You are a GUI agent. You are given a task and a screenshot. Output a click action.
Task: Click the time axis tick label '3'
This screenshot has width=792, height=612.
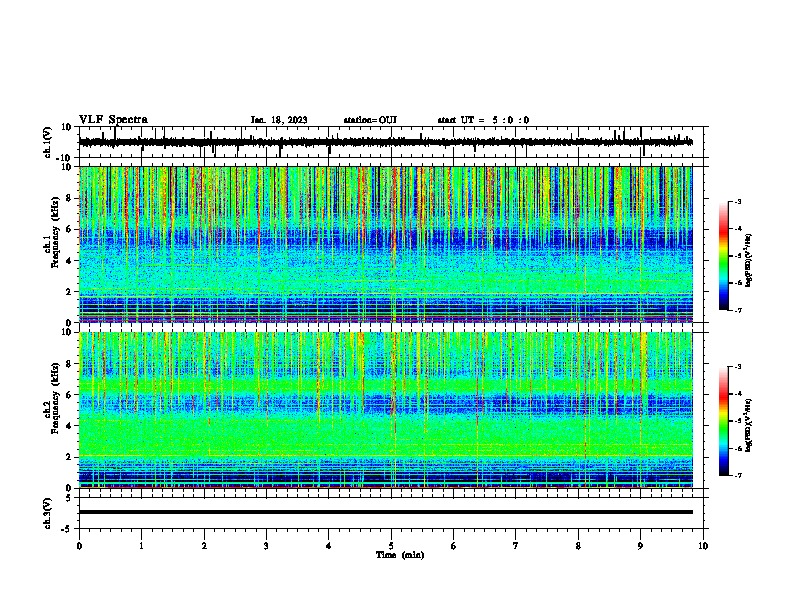266,546
